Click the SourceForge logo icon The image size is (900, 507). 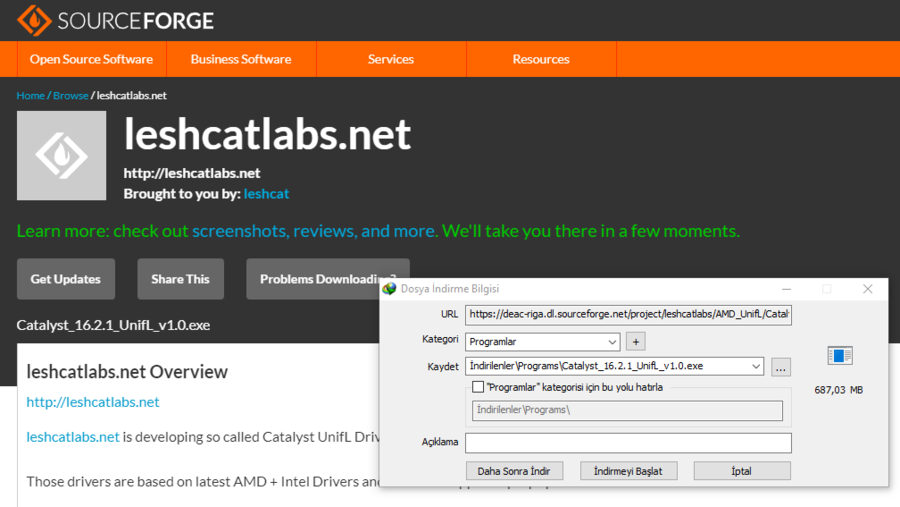34,20
